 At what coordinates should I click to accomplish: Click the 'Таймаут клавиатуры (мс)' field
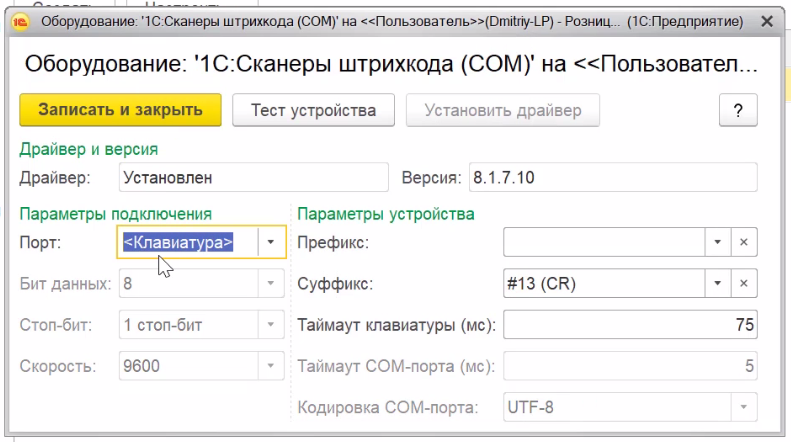coord(630,324)
